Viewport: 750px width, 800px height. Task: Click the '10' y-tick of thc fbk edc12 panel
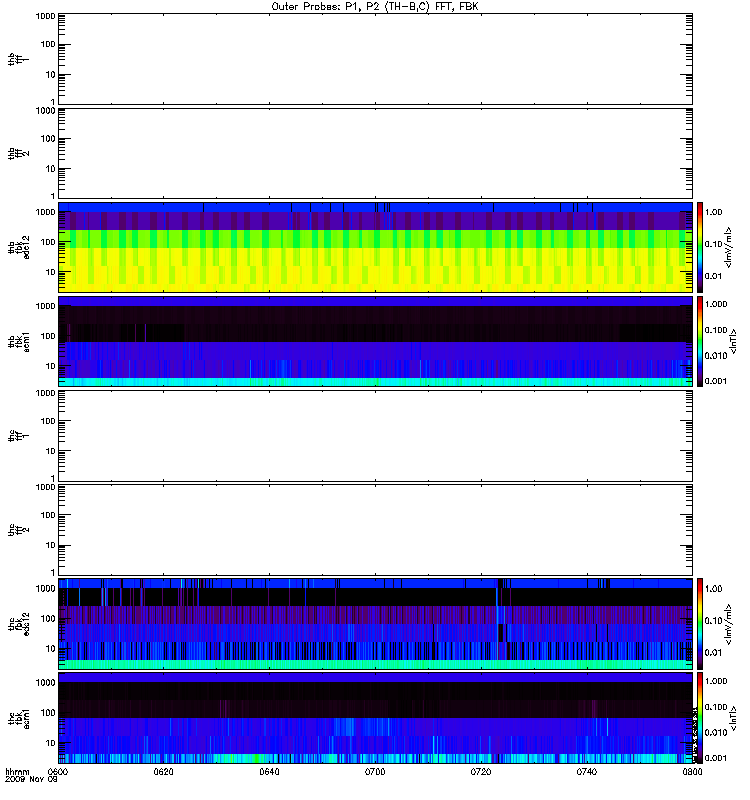coord(51,648)
